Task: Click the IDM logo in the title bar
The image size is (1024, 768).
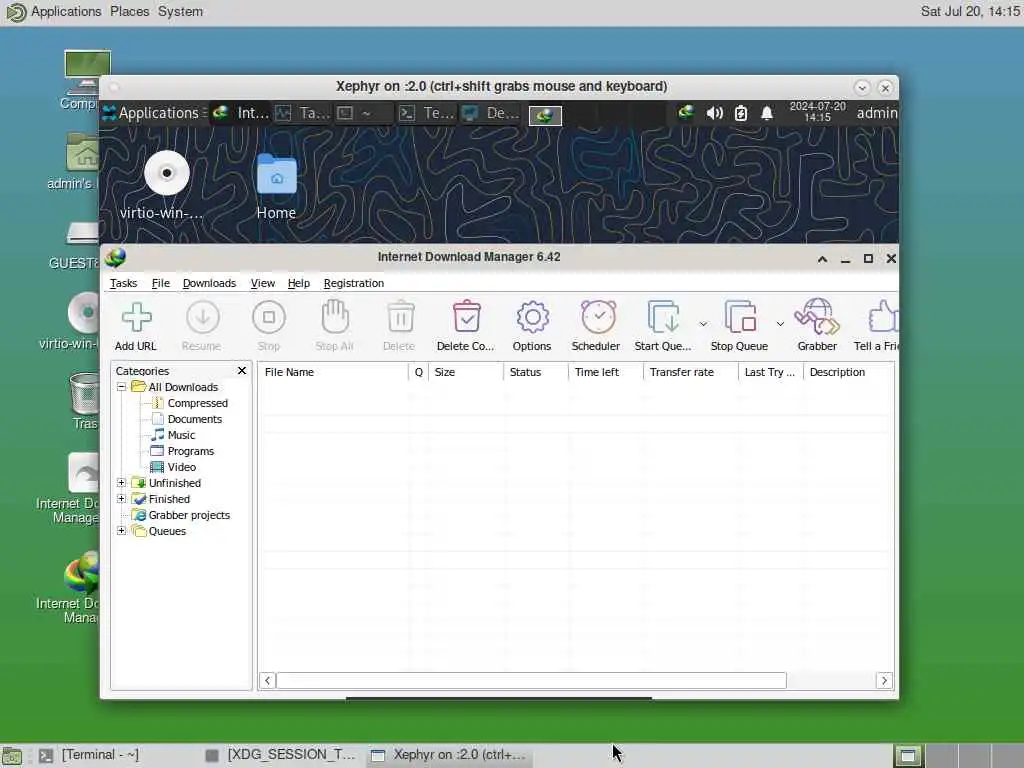Action: (116, 257)
